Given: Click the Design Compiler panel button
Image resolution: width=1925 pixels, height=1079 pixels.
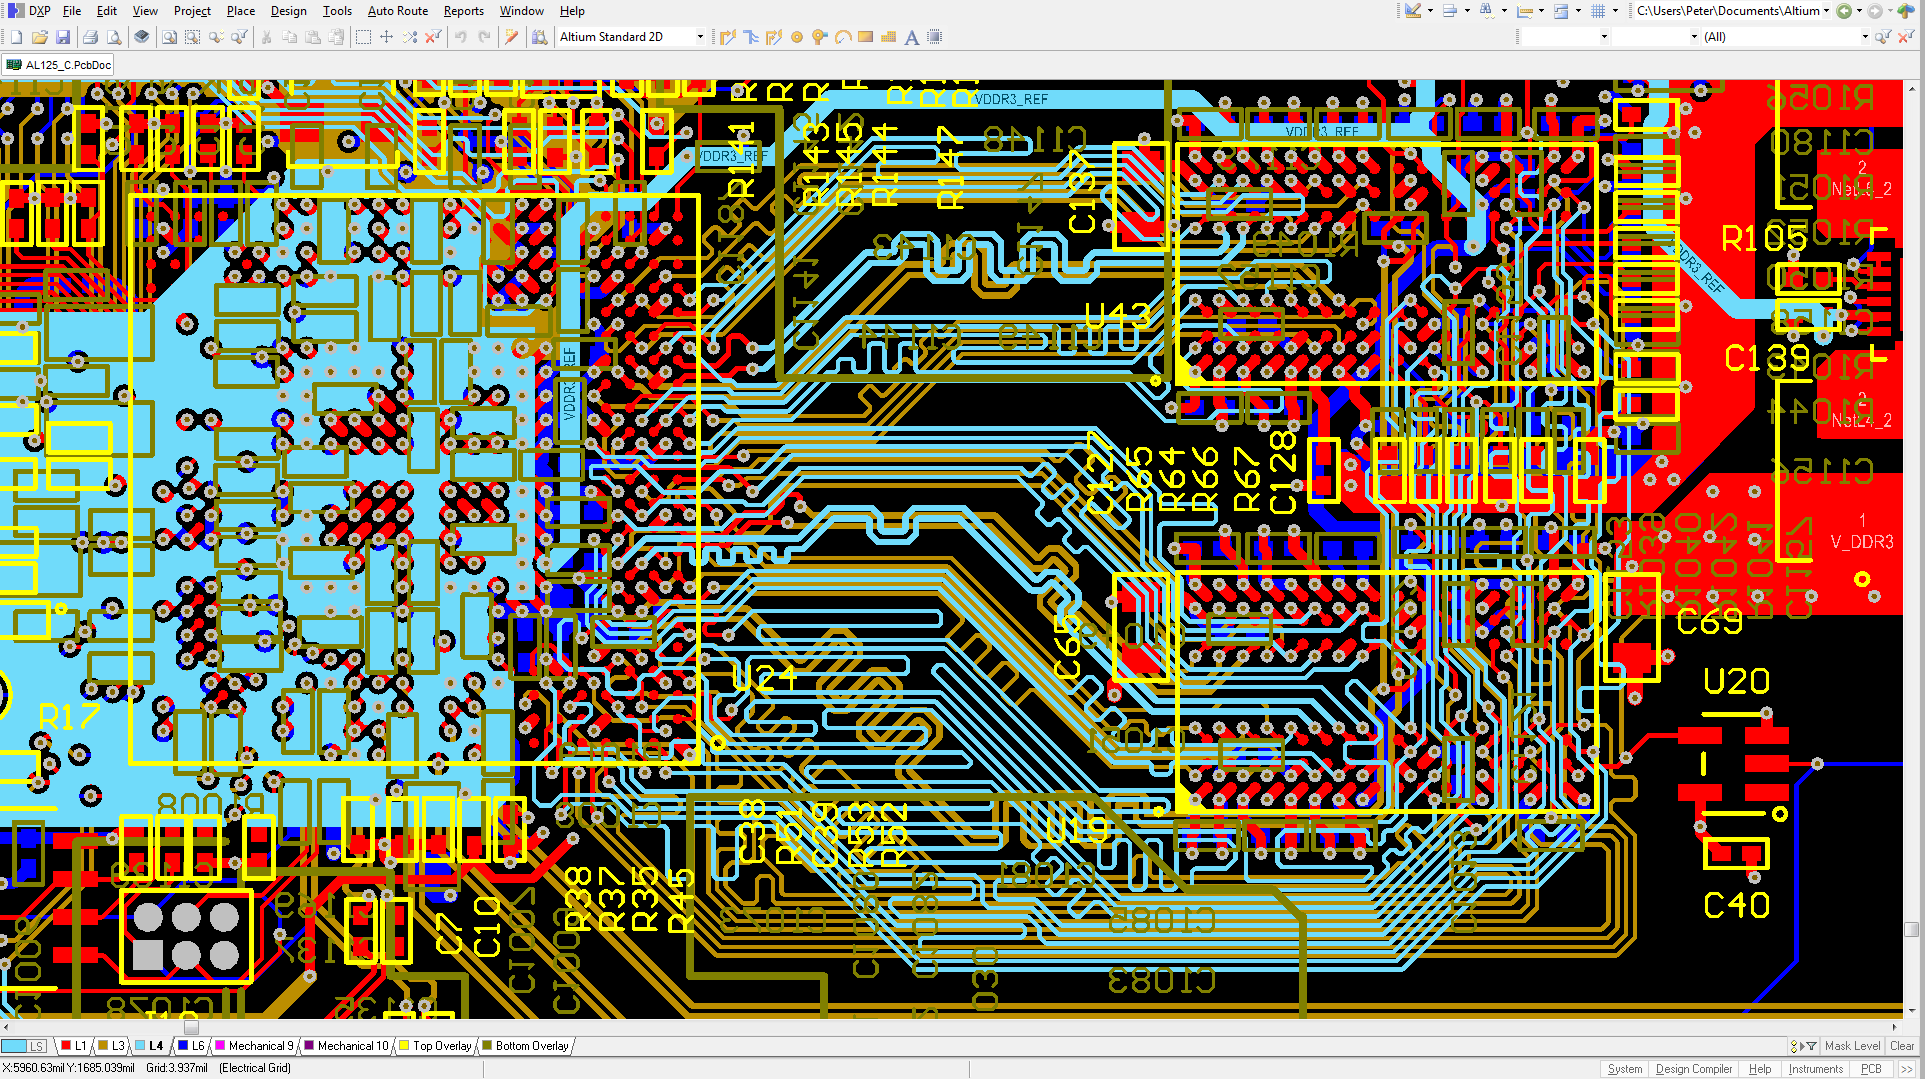Looking at the screenshot, I should coord(1693,1069).
